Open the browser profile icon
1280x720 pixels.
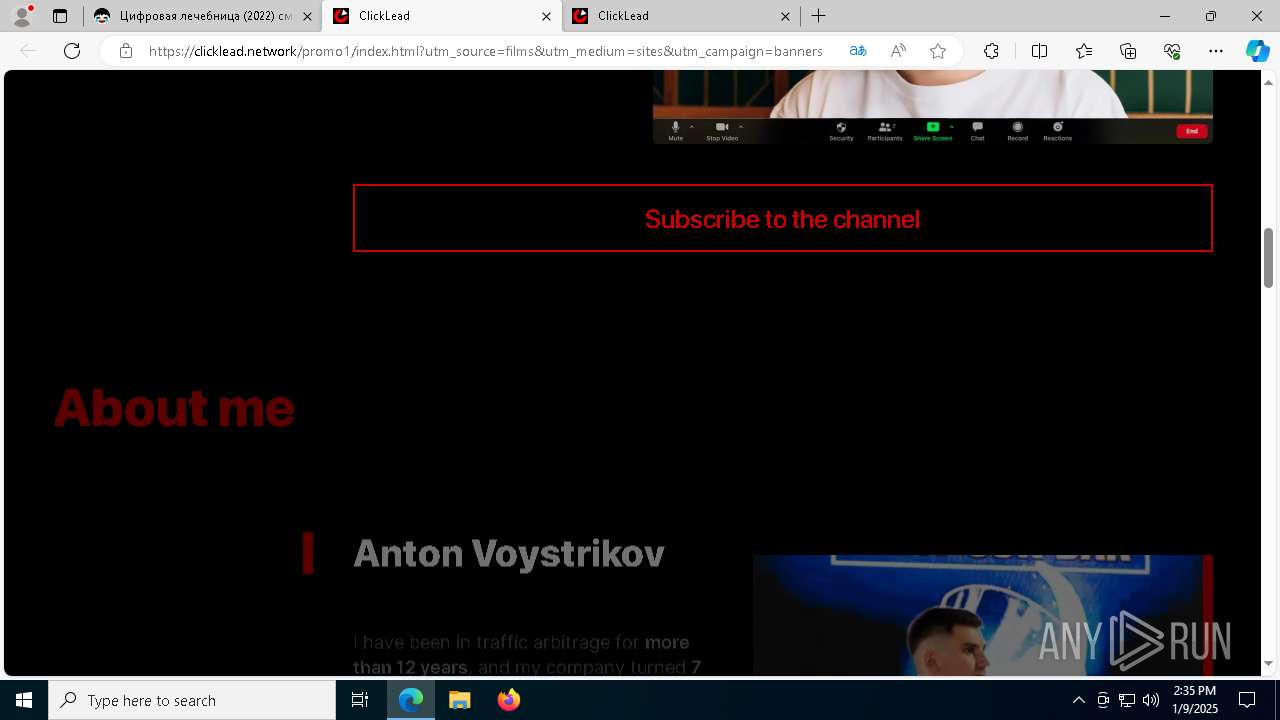tap(22, 16)
